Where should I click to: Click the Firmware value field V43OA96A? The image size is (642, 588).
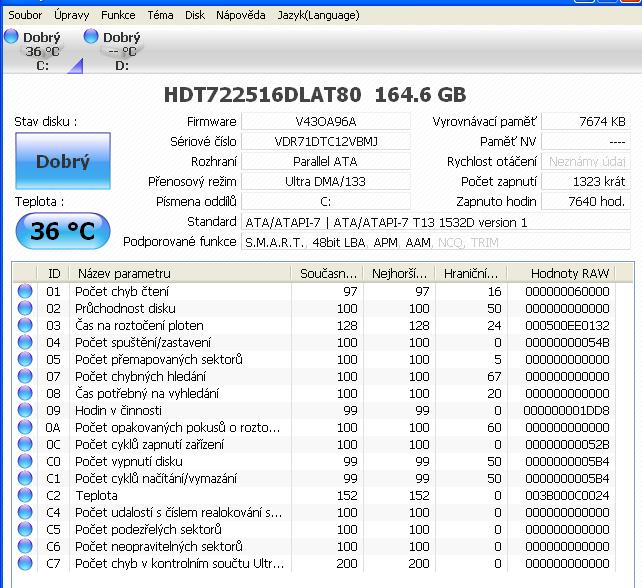tap(326, 122)
